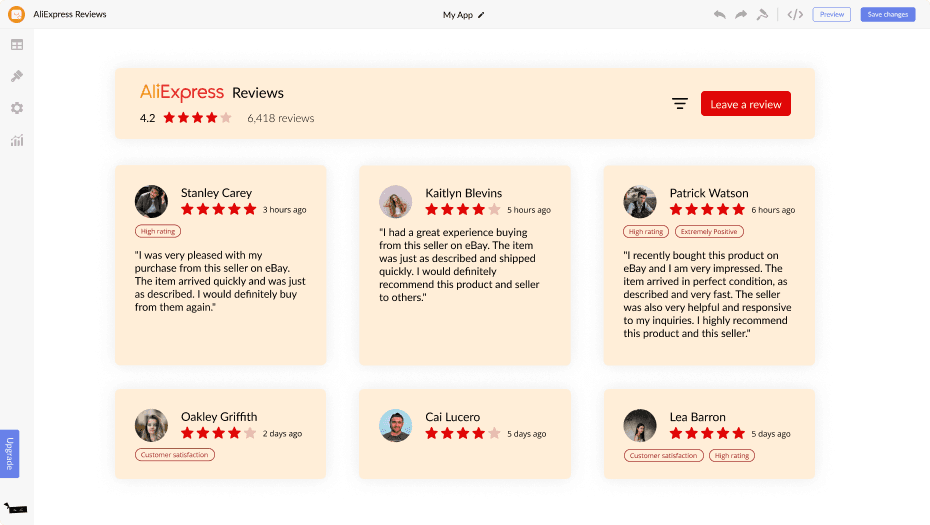Click Lea Barron's avatar
The width and height of the screenshot is (930, 525).
tap(640, 425)
